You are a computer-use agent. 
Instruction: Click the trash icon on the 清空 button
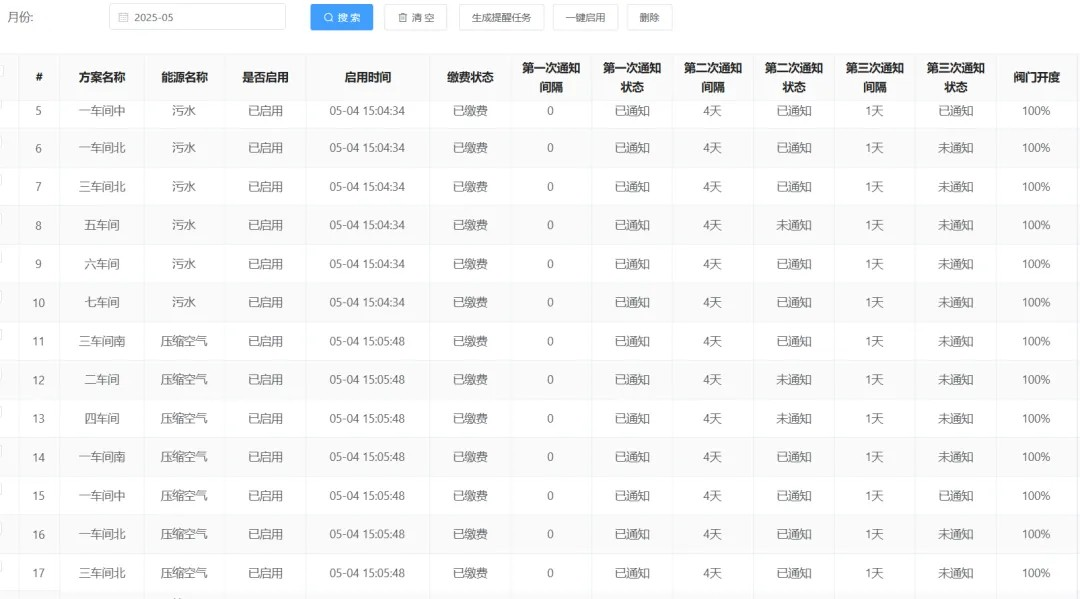(x=402, y=17)
